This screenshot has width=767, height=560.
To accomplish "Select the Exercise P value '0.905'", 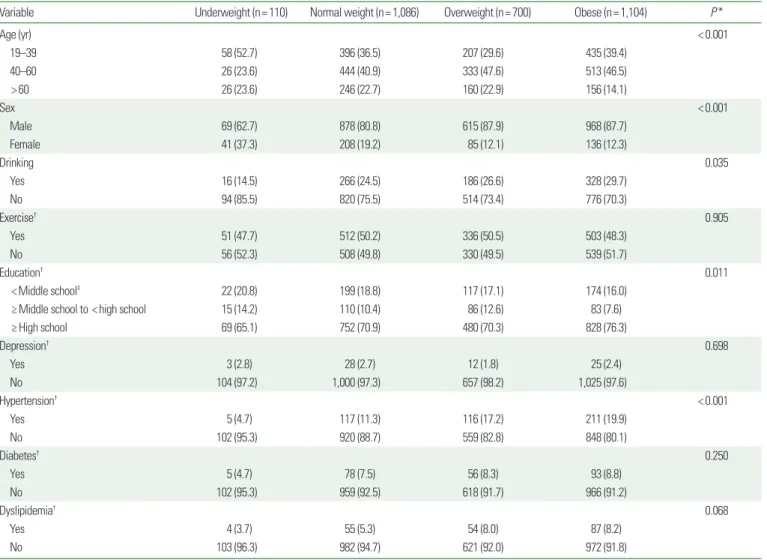I will [717, 218].
